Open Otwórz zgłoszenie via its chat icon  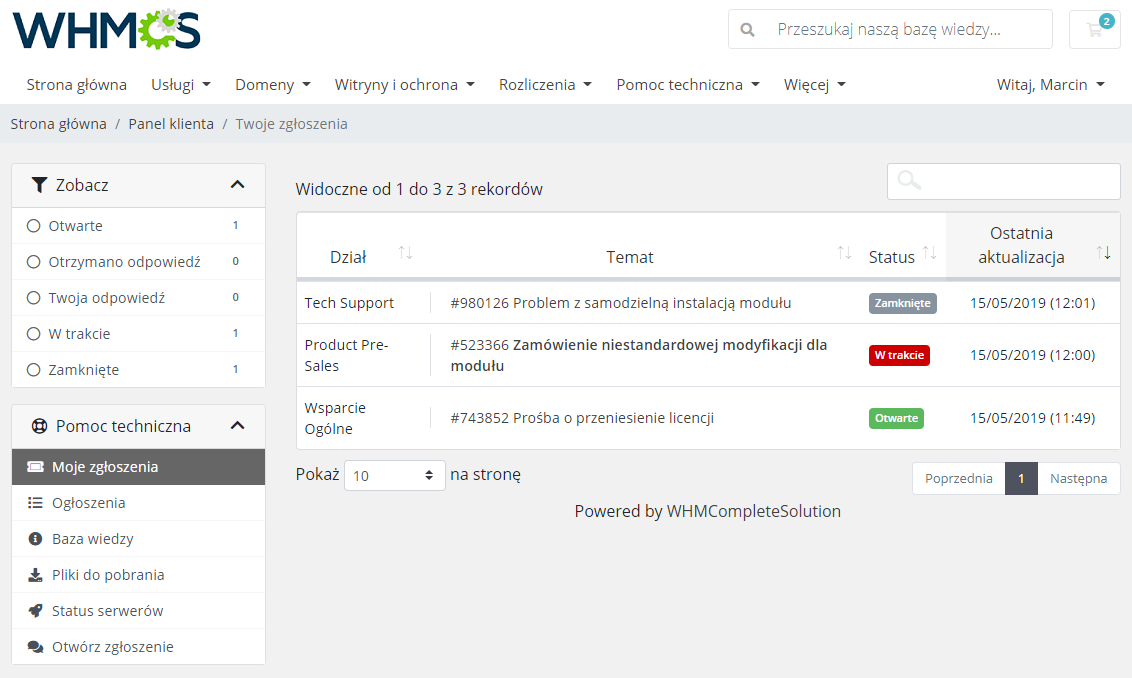[37, 646]
